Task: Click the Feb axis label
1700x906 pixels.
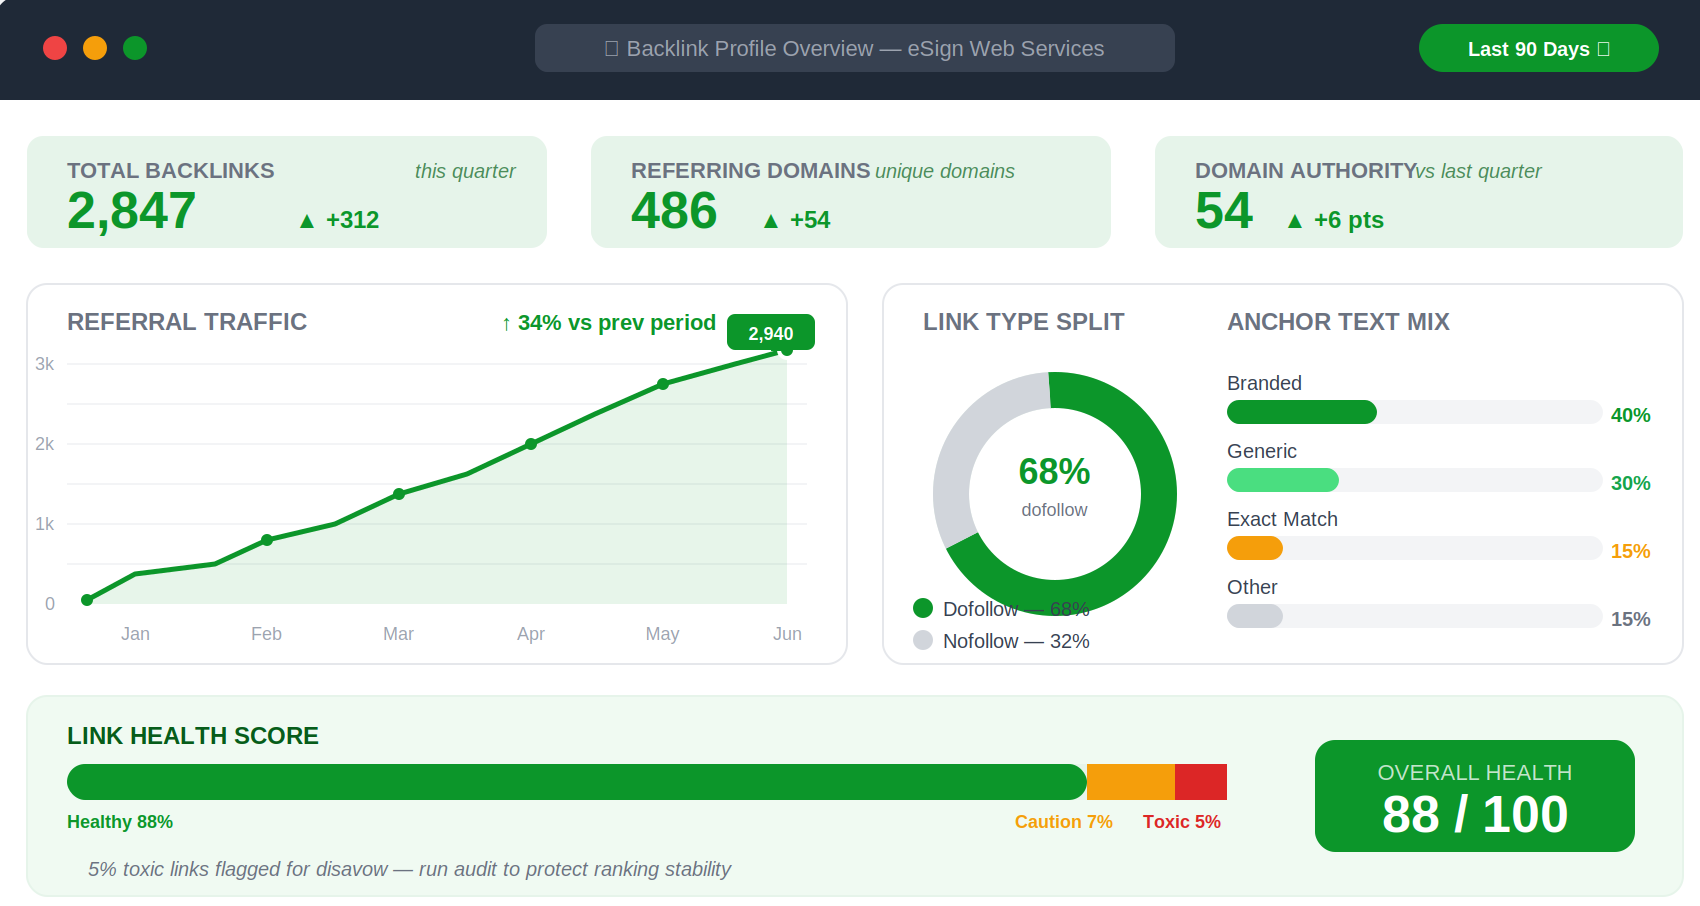Action: 266,634
